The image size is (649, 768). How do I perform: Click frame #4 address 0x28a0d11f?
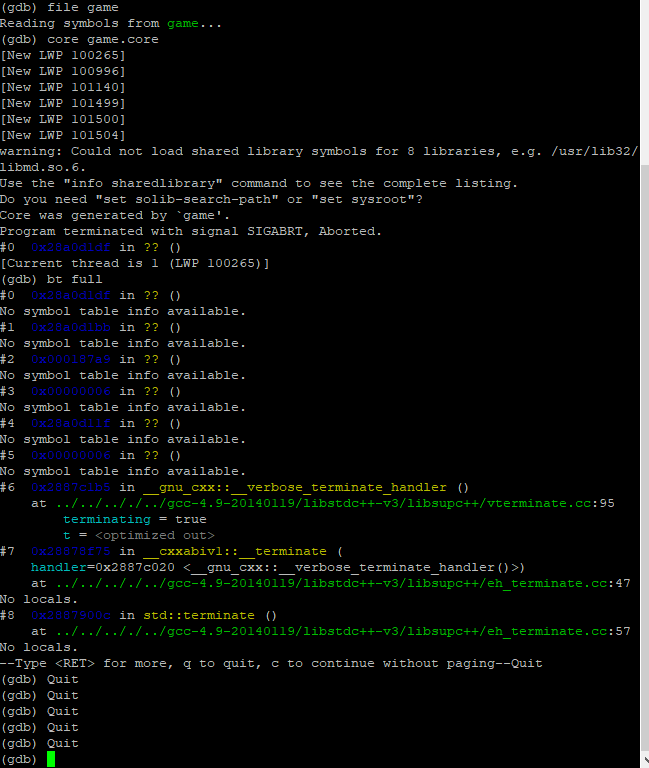71,424
